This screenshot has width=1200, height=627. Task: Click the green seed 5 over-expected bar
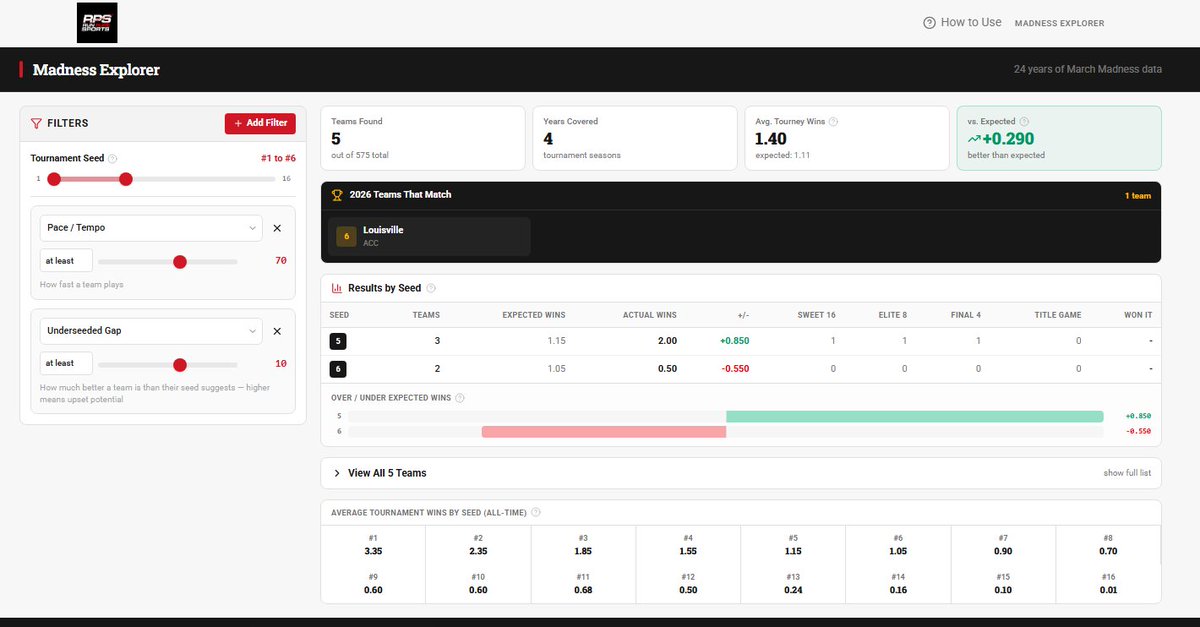click(x=914, y=416)
